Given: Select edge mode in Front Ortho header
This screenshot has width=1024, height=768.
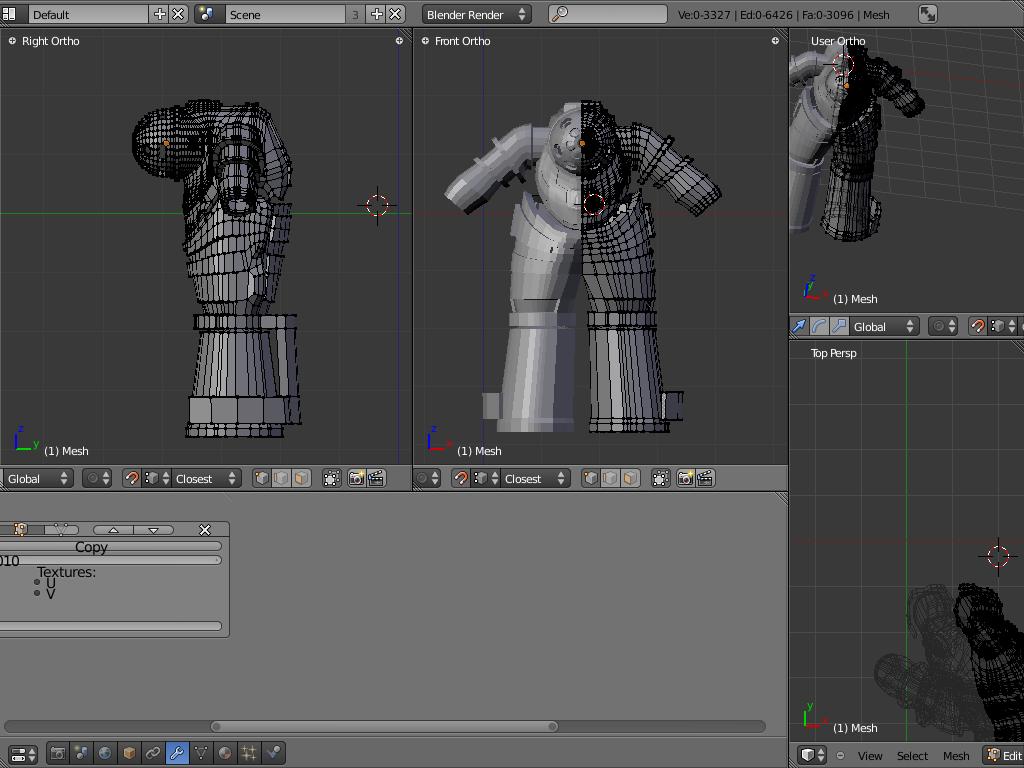Looking at the screenshot, I should click(x=610, y=479).
